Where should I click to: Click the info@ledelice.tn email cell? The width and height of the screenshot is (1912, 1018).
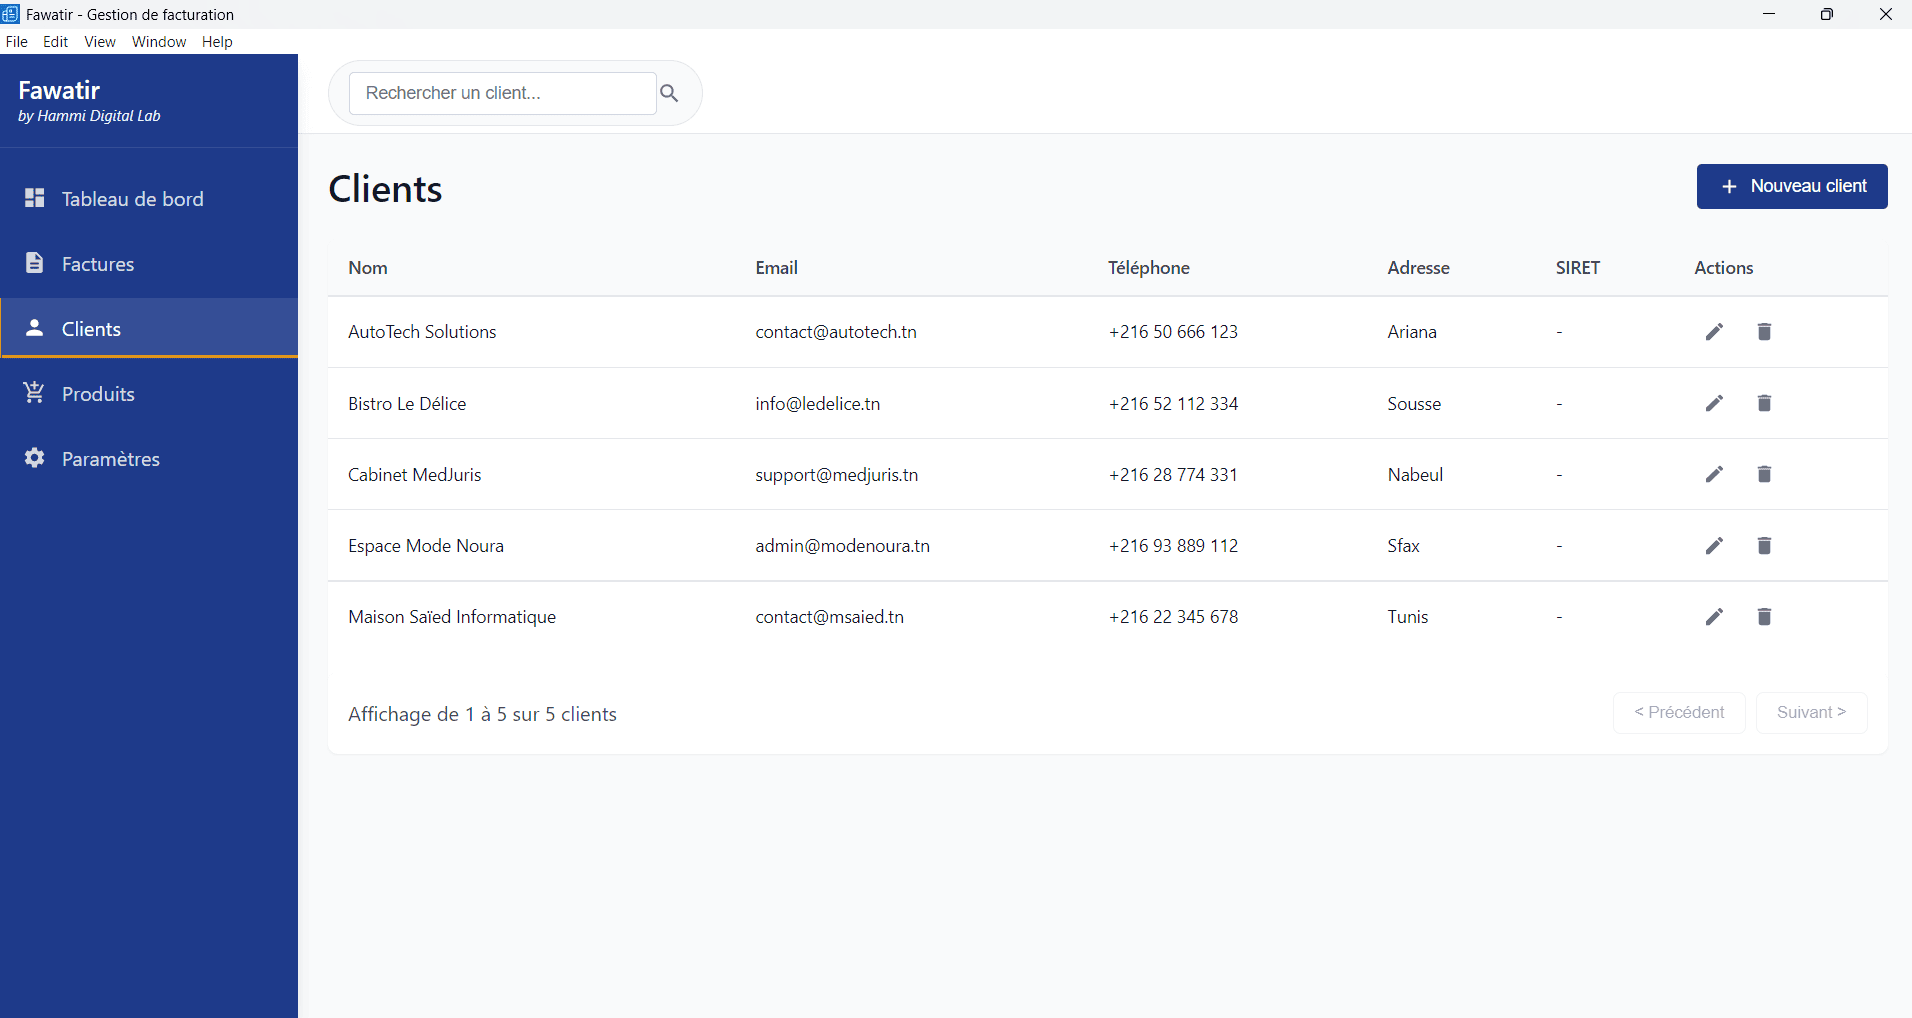tap(818, 404)
